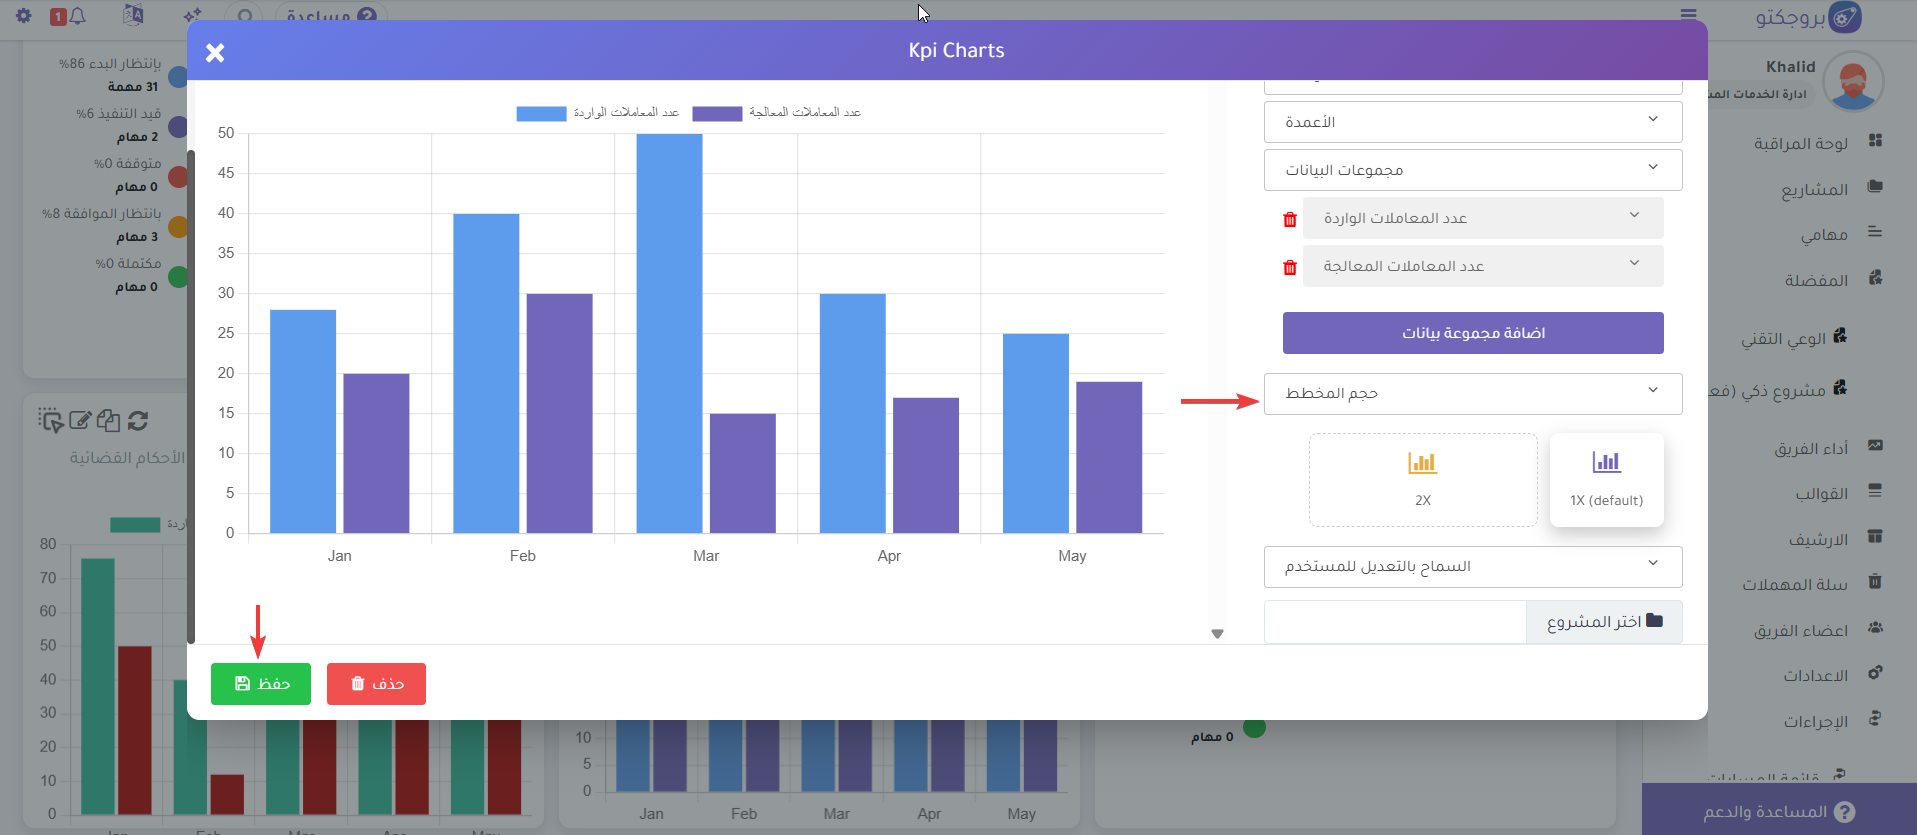
Task: Expand السماح بالتعديل للمستخدم section
Action: (1472, 567)
